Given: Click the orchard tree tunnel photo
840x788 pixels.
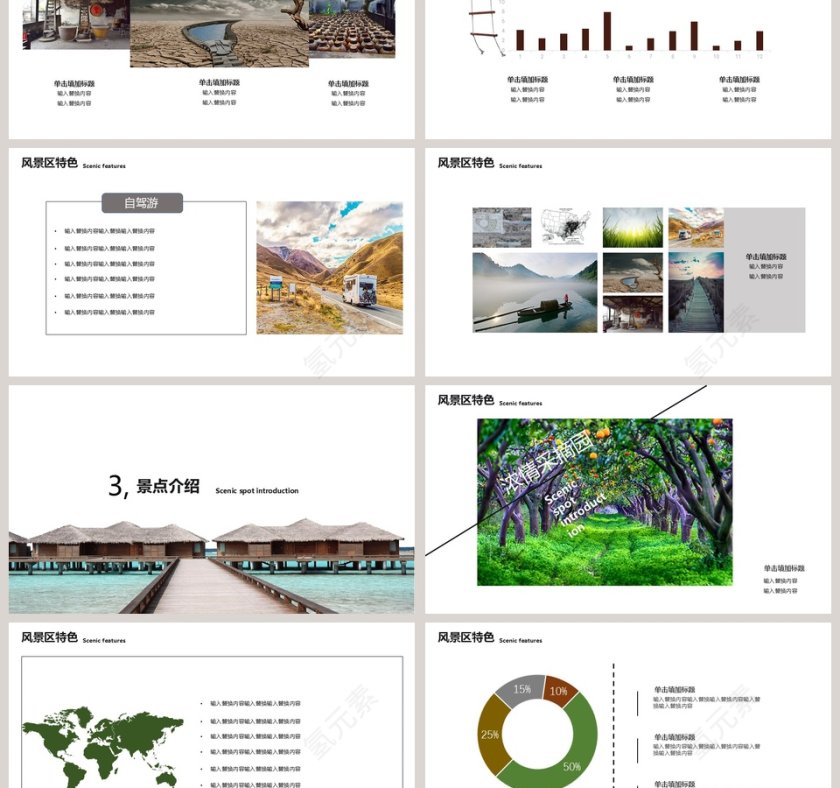Looking at the screenshot, I should tap(604, 502).
